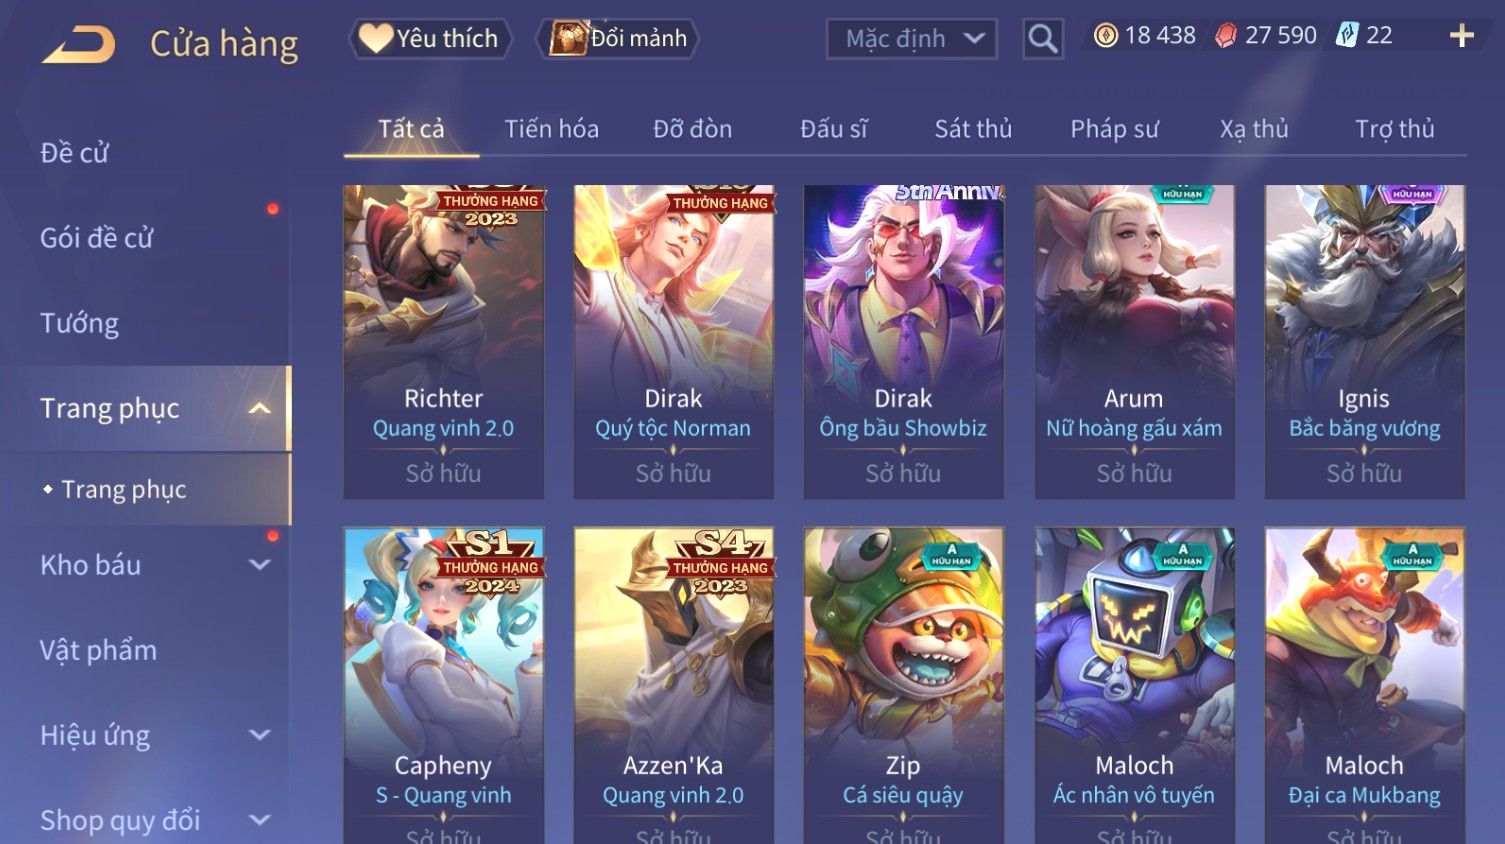Go back using the golden arrow icon
1505x844 pixels.
[78, 45]
